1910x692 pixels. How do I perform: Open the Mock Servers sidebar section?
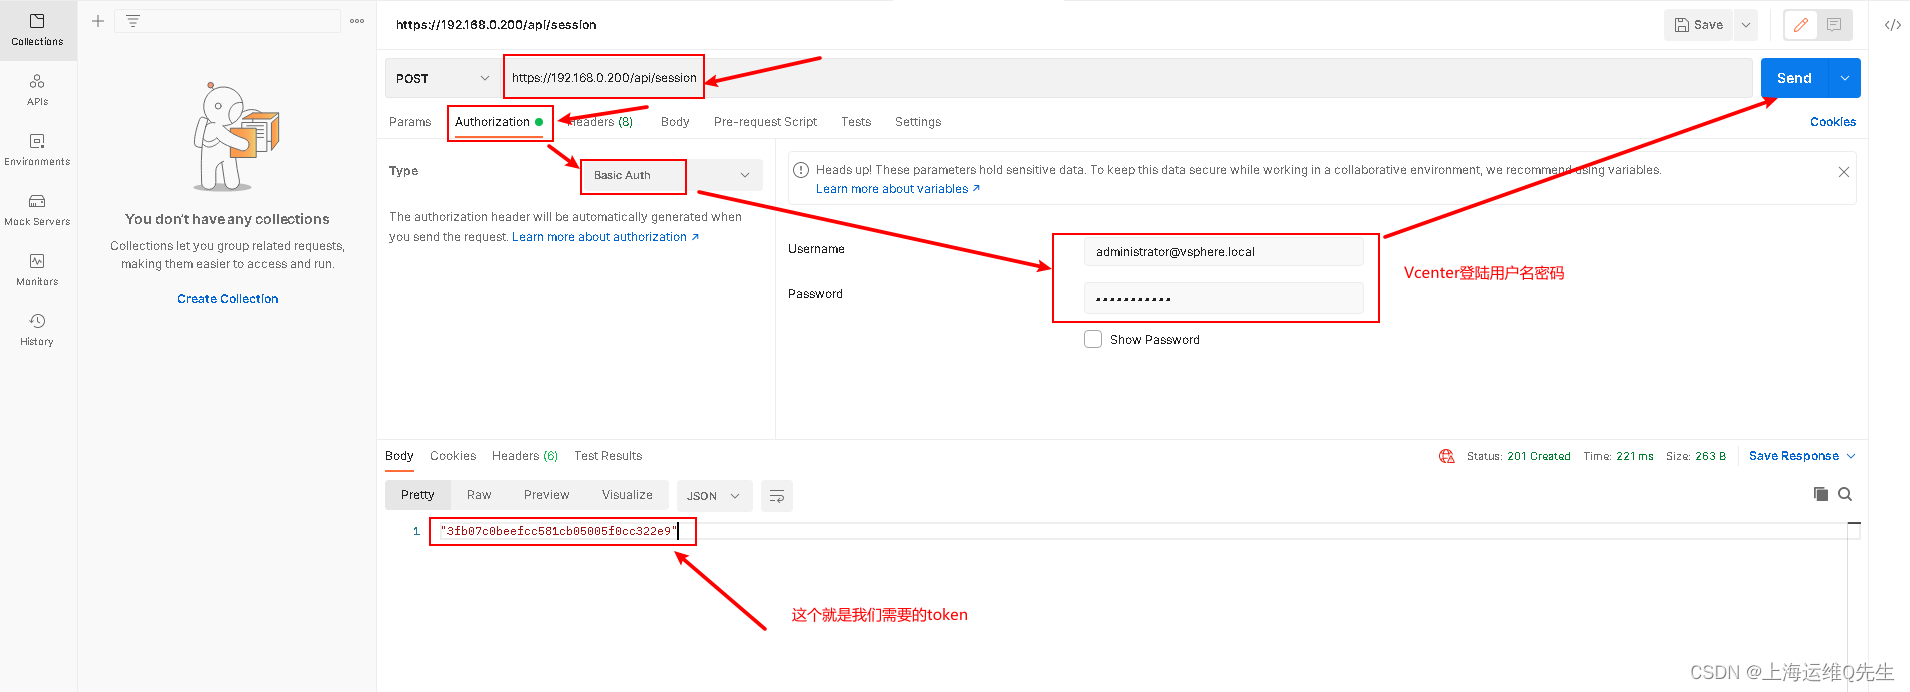coord(37,210)
